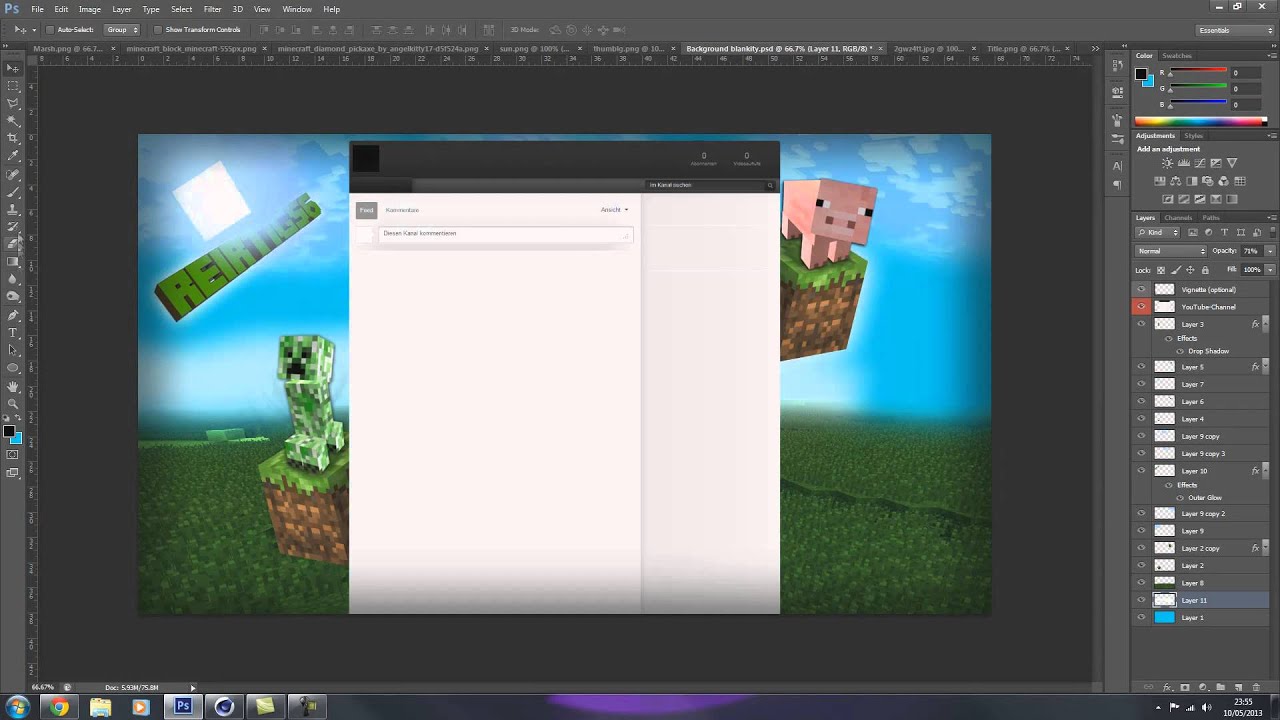
Task: Click the Lock all padlock icon
Action: coord(1205,270)
